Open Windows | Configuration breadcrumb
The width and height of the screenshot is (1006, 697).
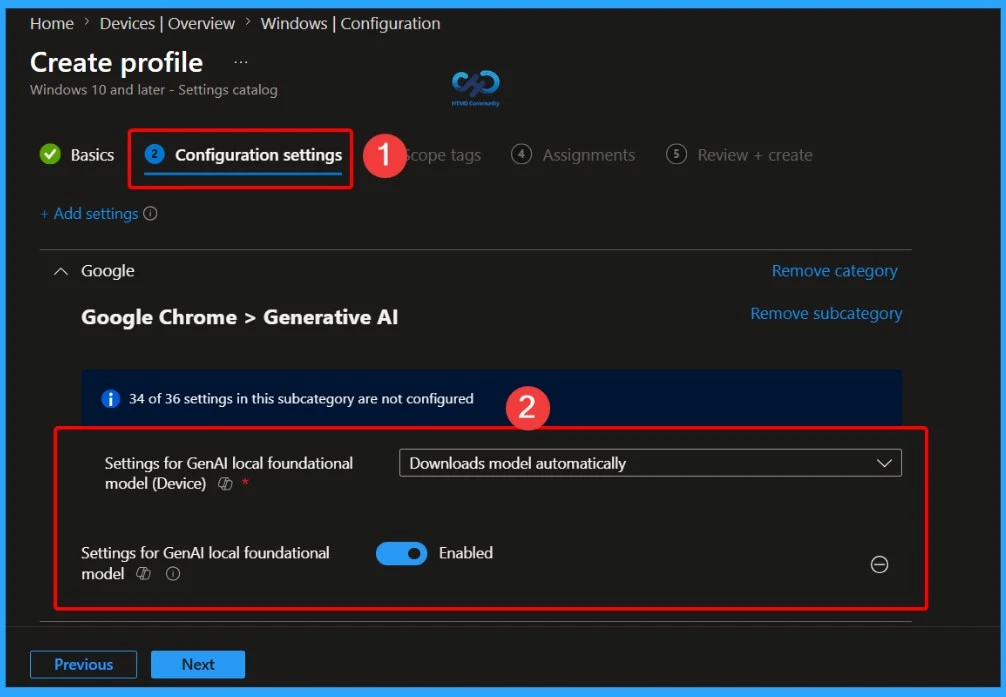pyautogui.click(x=350, y=24)
